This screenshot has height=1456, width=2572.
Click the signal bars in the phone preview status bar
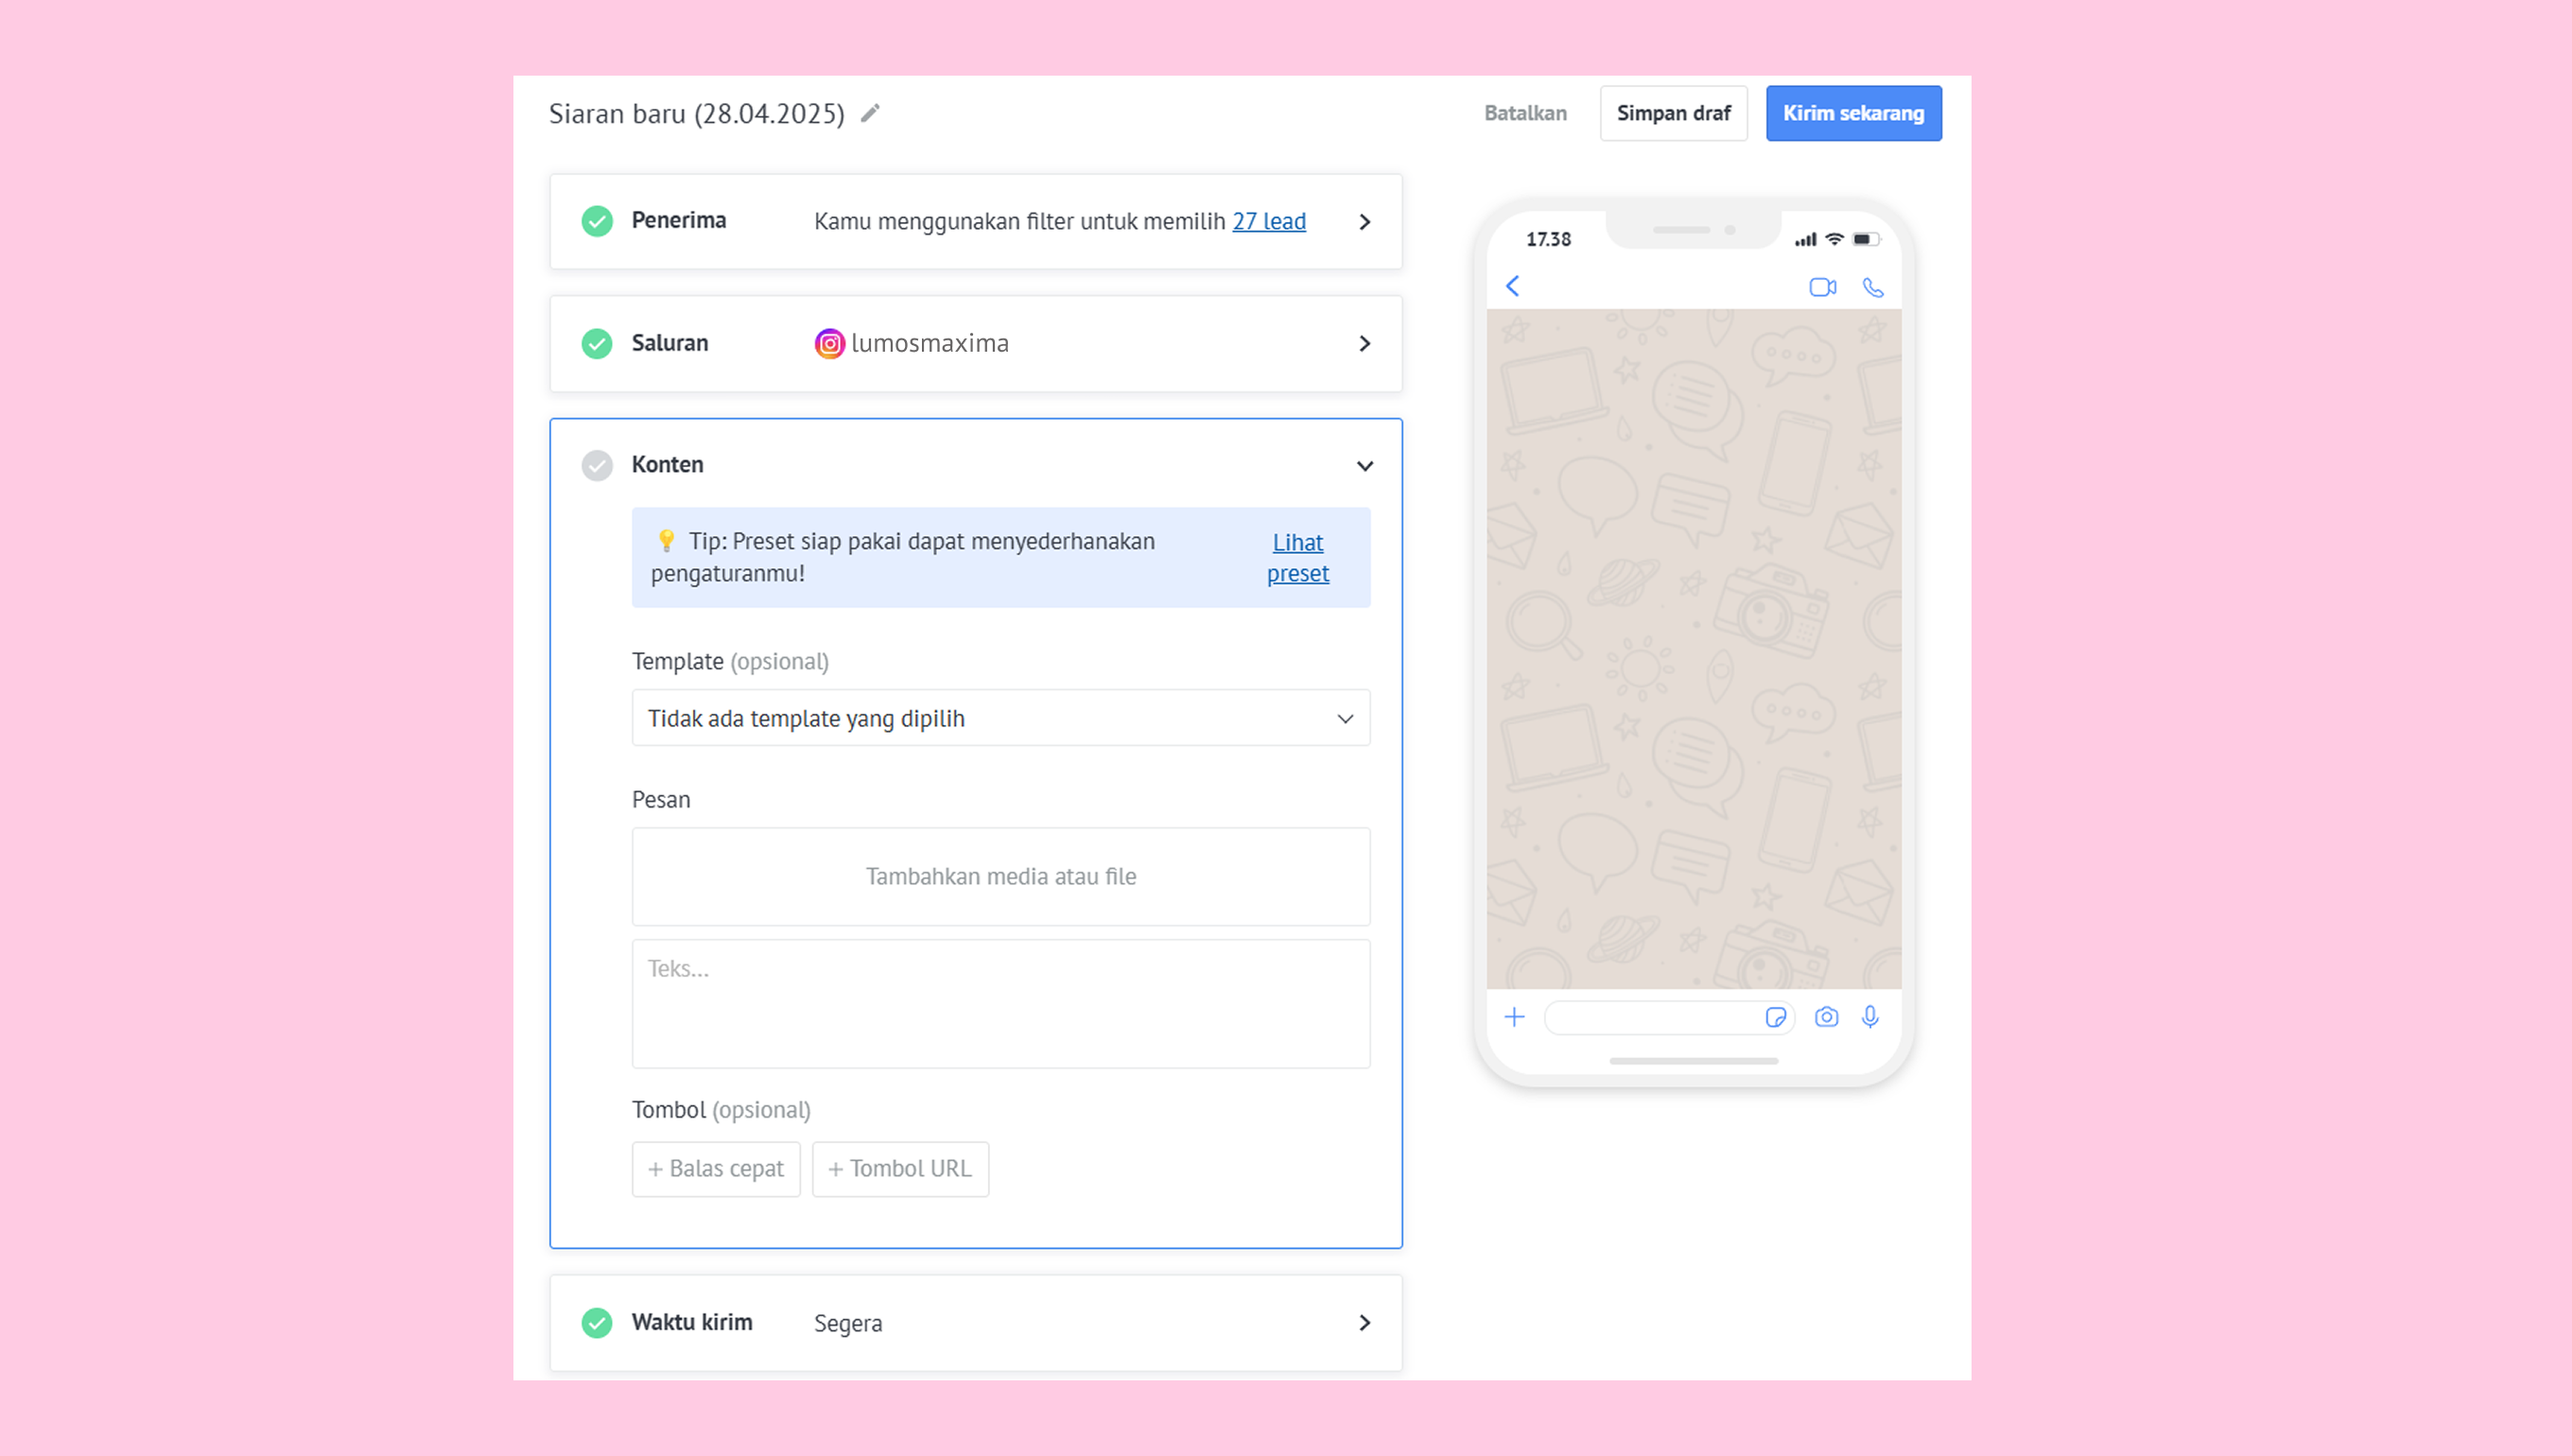coord(1805,239)
